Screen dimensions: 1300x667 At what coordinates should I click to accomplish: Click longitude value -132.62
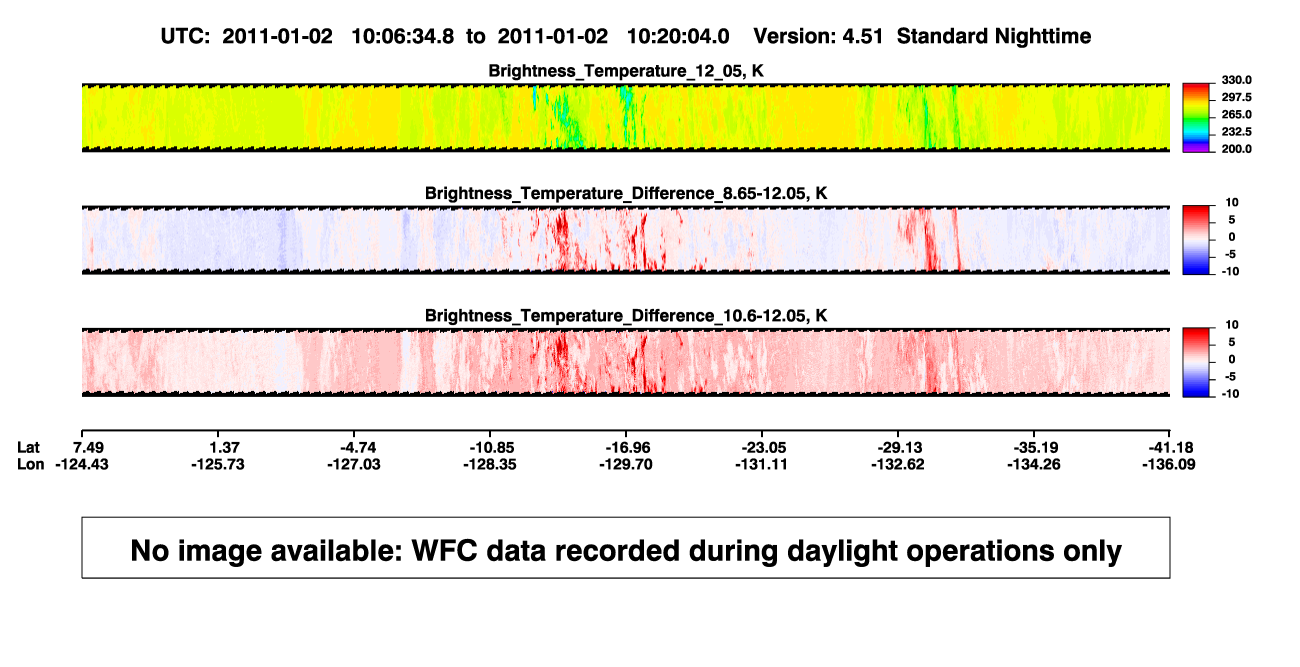pos(896,464)
